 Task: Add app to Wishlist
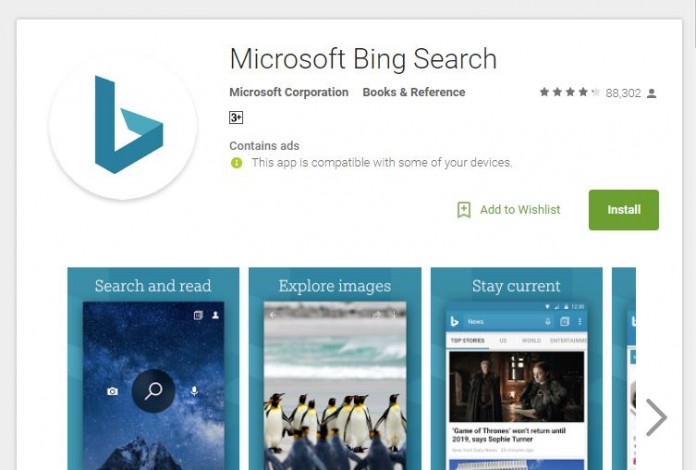point(509,209)
